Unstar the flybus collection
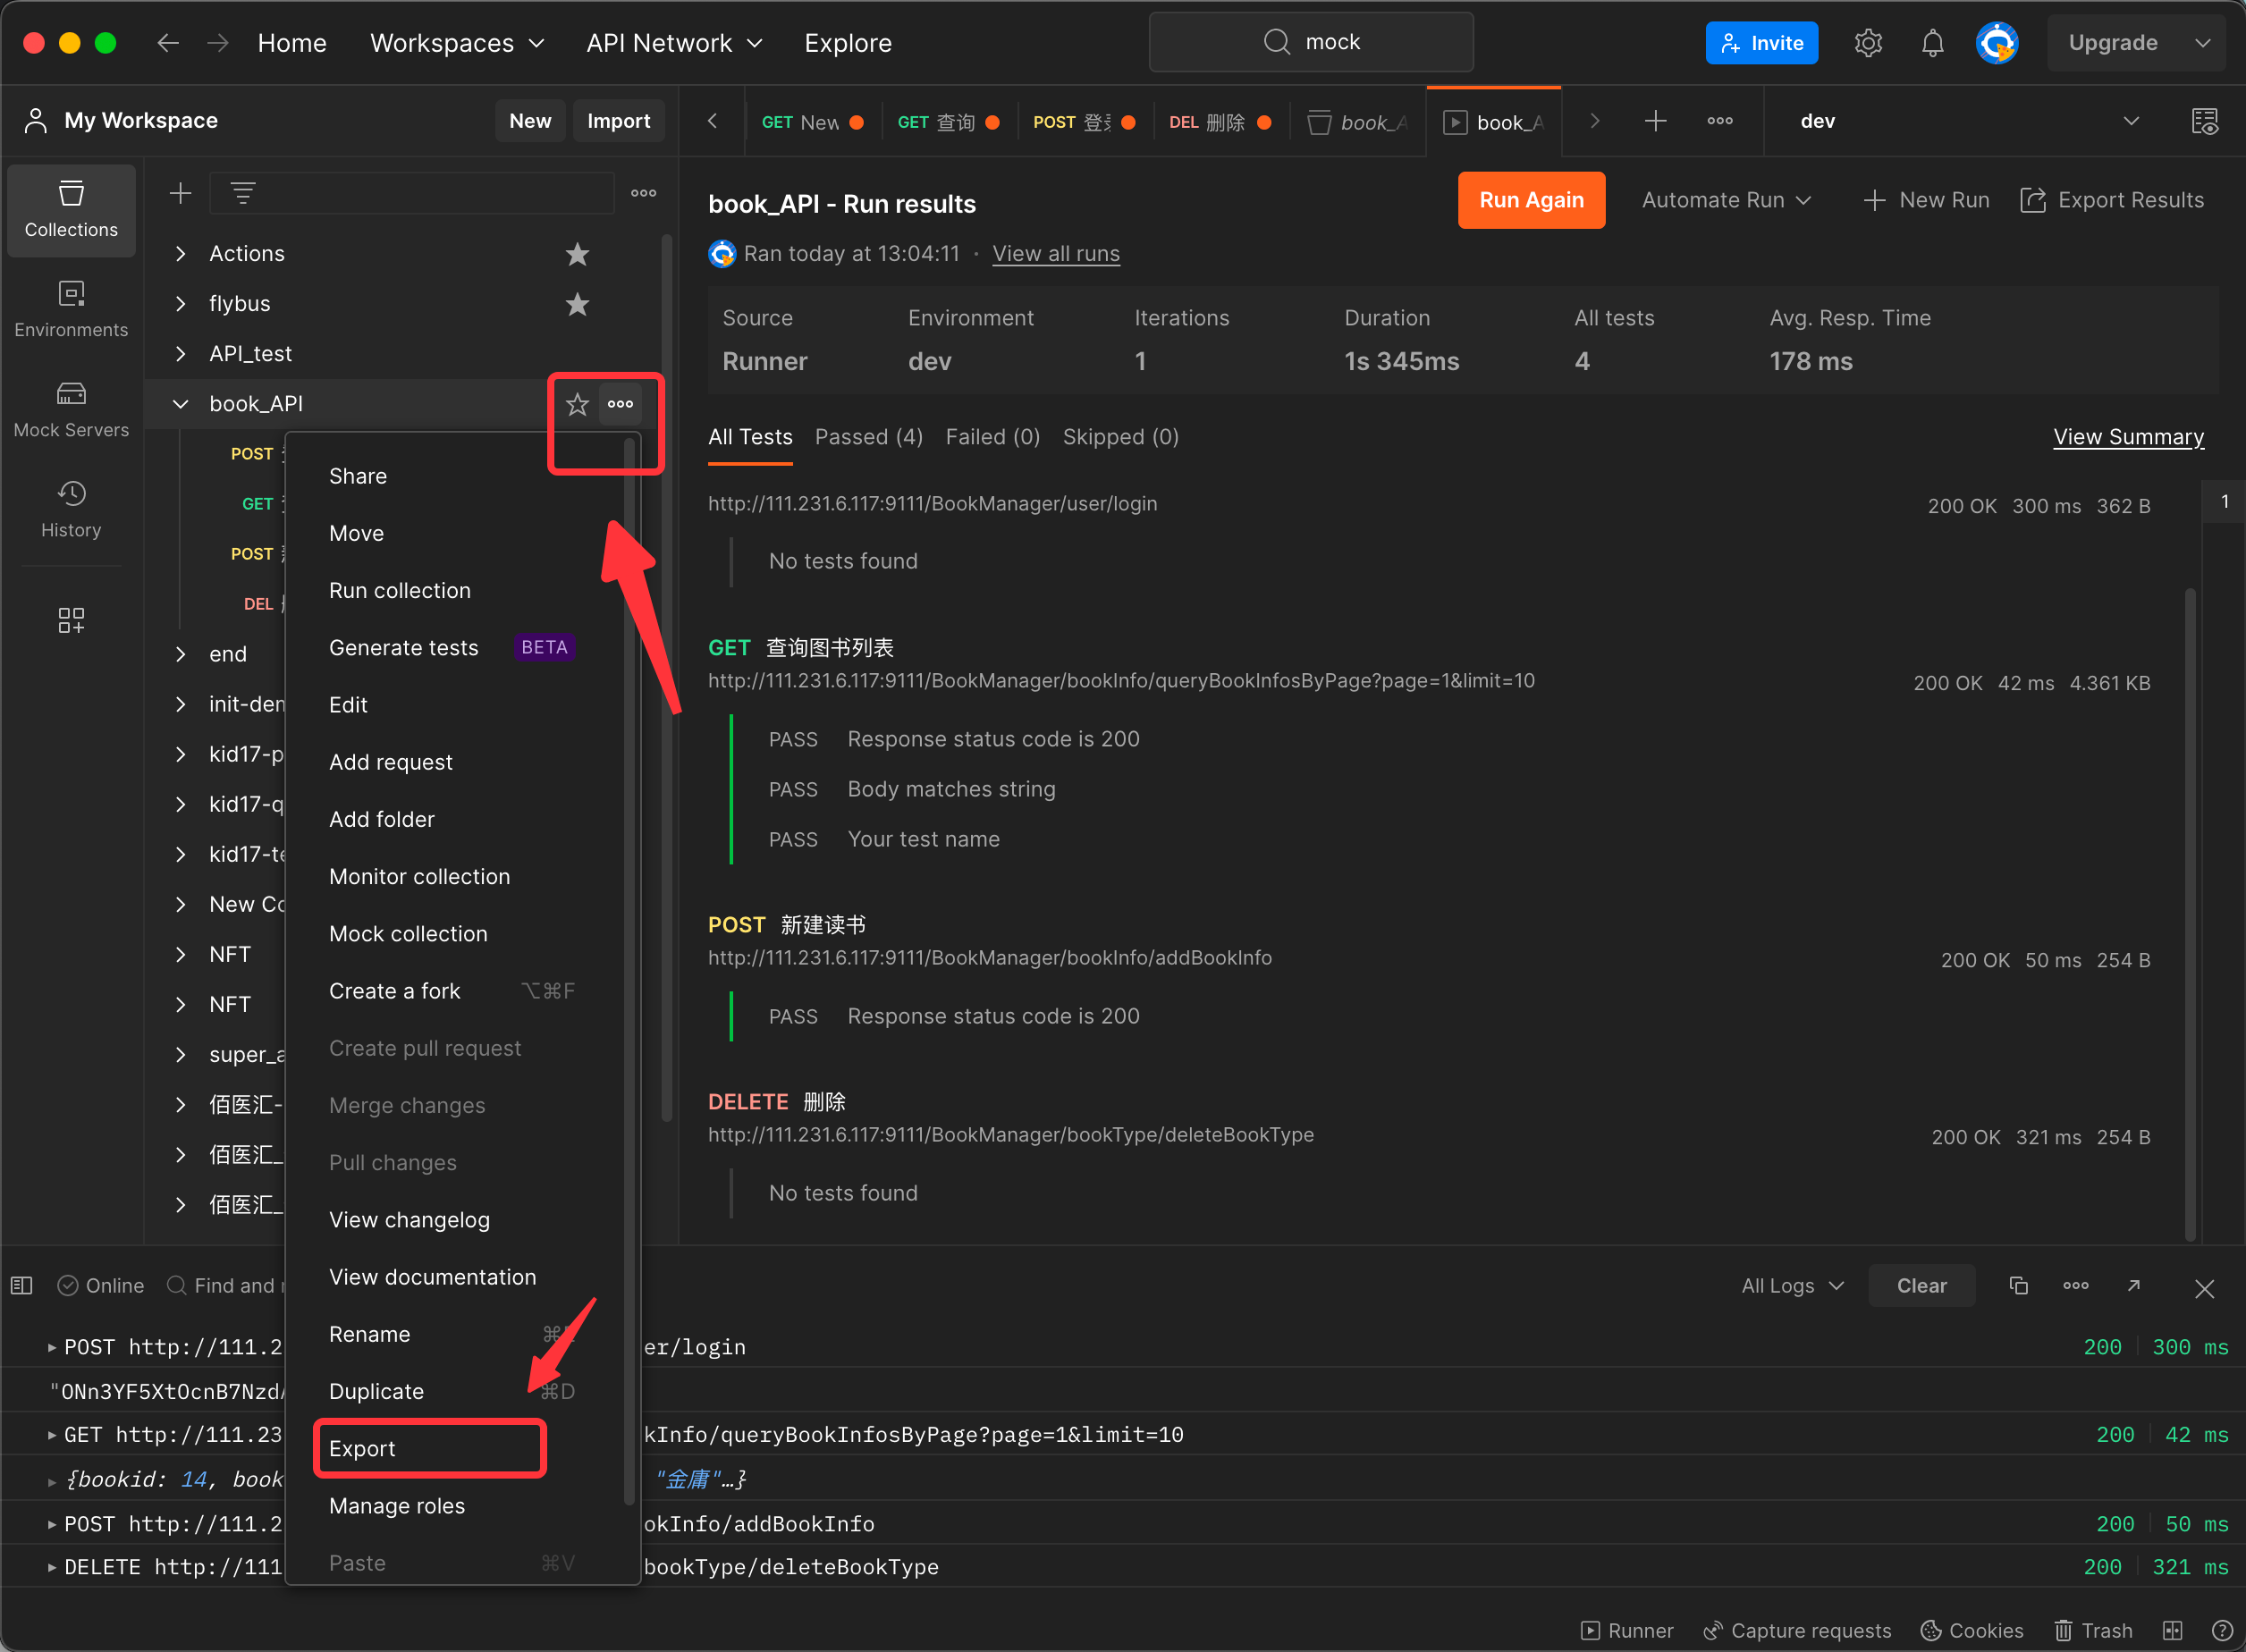The width and height of the screenshot is (2246, 1652). click(x=577, y=304)
